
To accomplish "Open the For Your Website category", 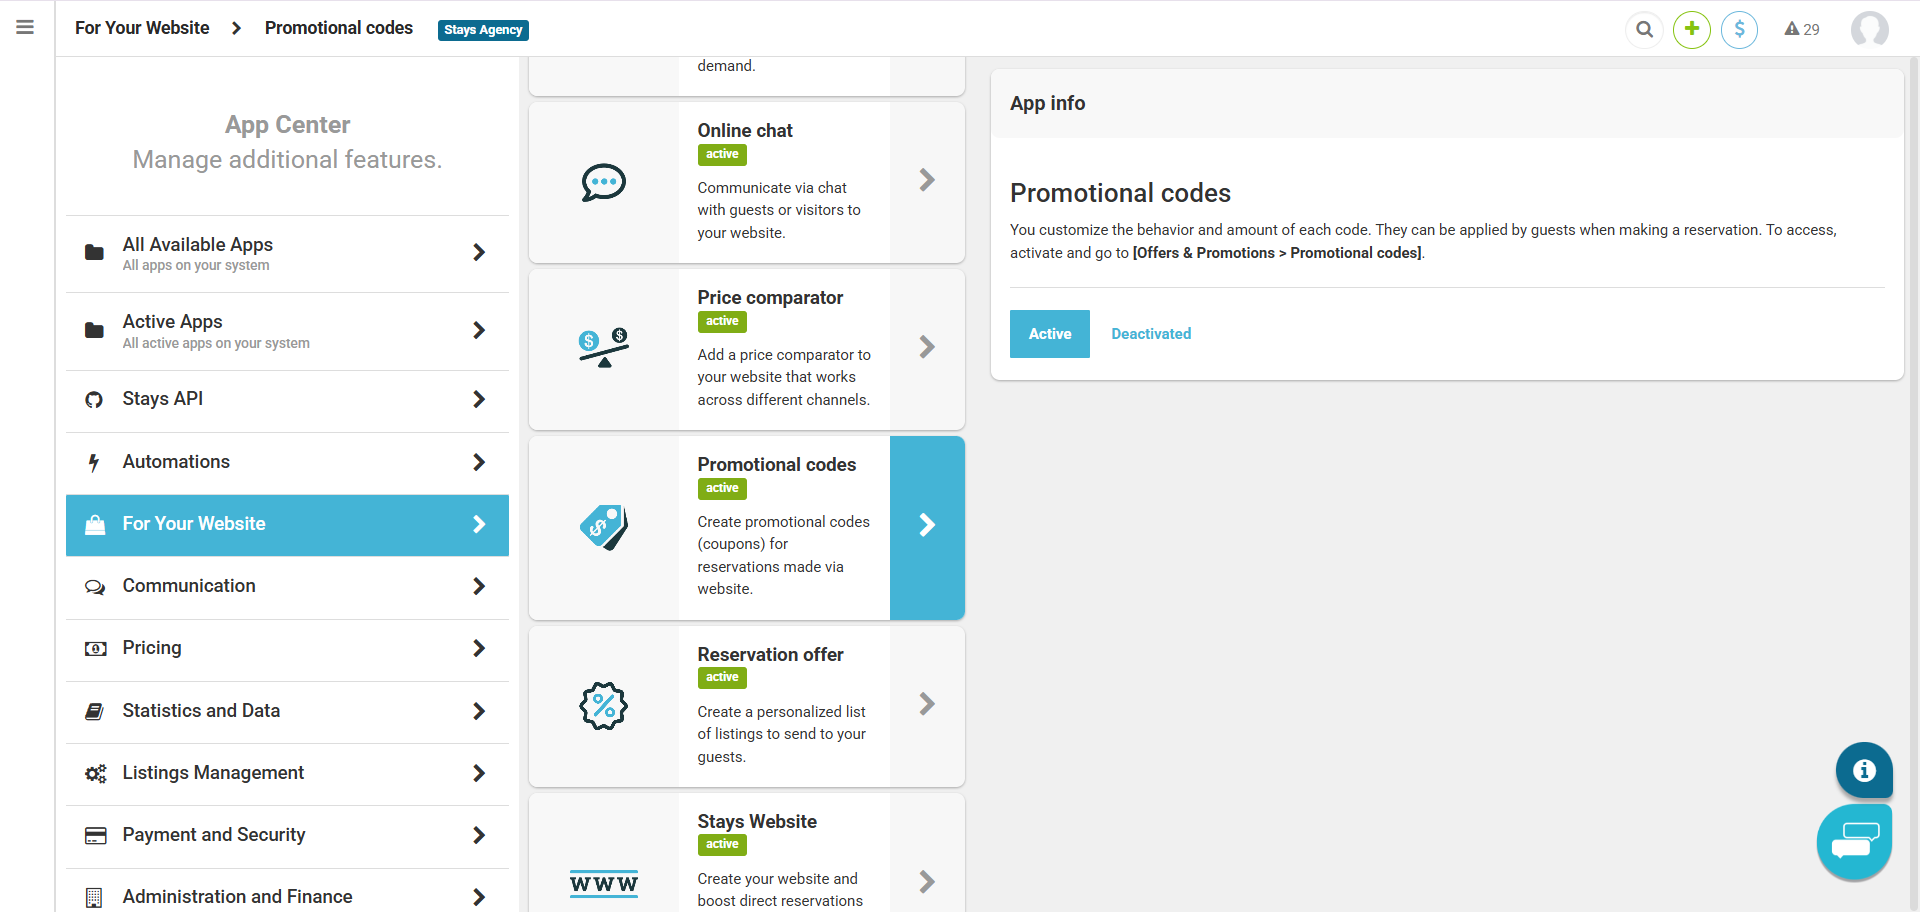I will (x=287, y=525).
